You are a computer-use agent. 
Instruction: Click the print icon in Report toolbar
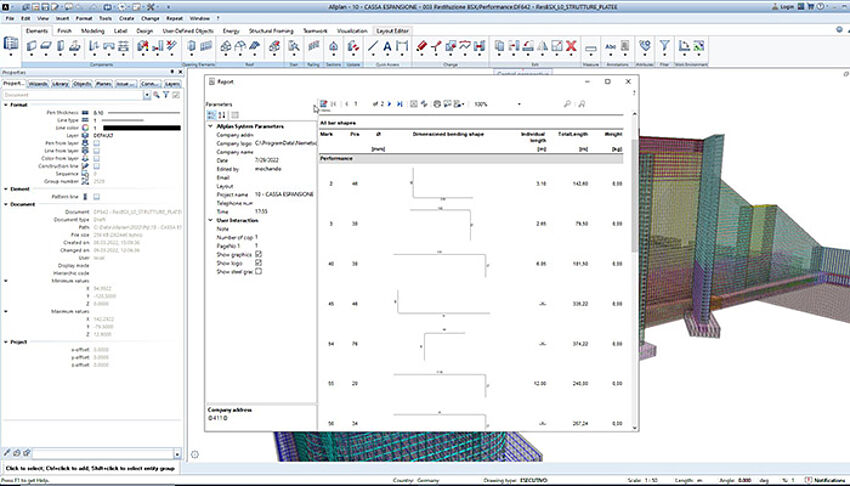(437, 104)
